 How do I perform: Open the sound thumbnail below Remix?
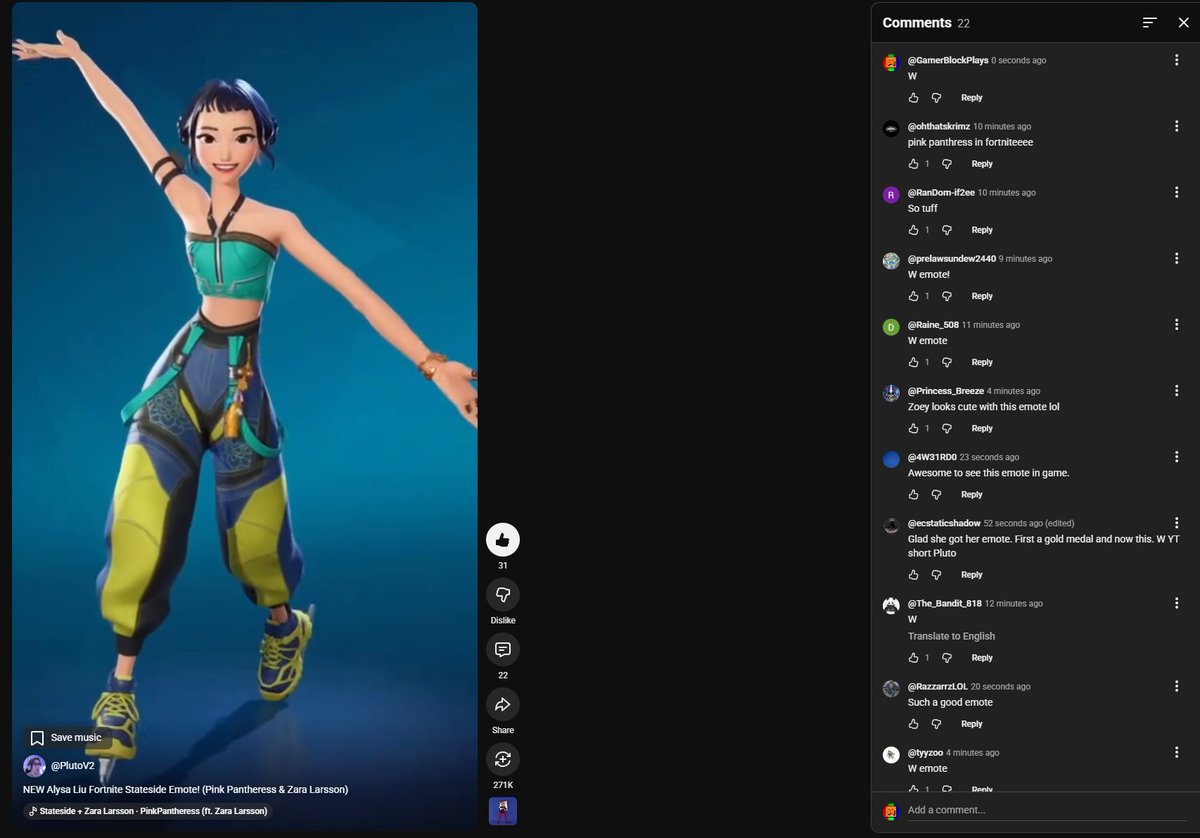pos(503,811)
